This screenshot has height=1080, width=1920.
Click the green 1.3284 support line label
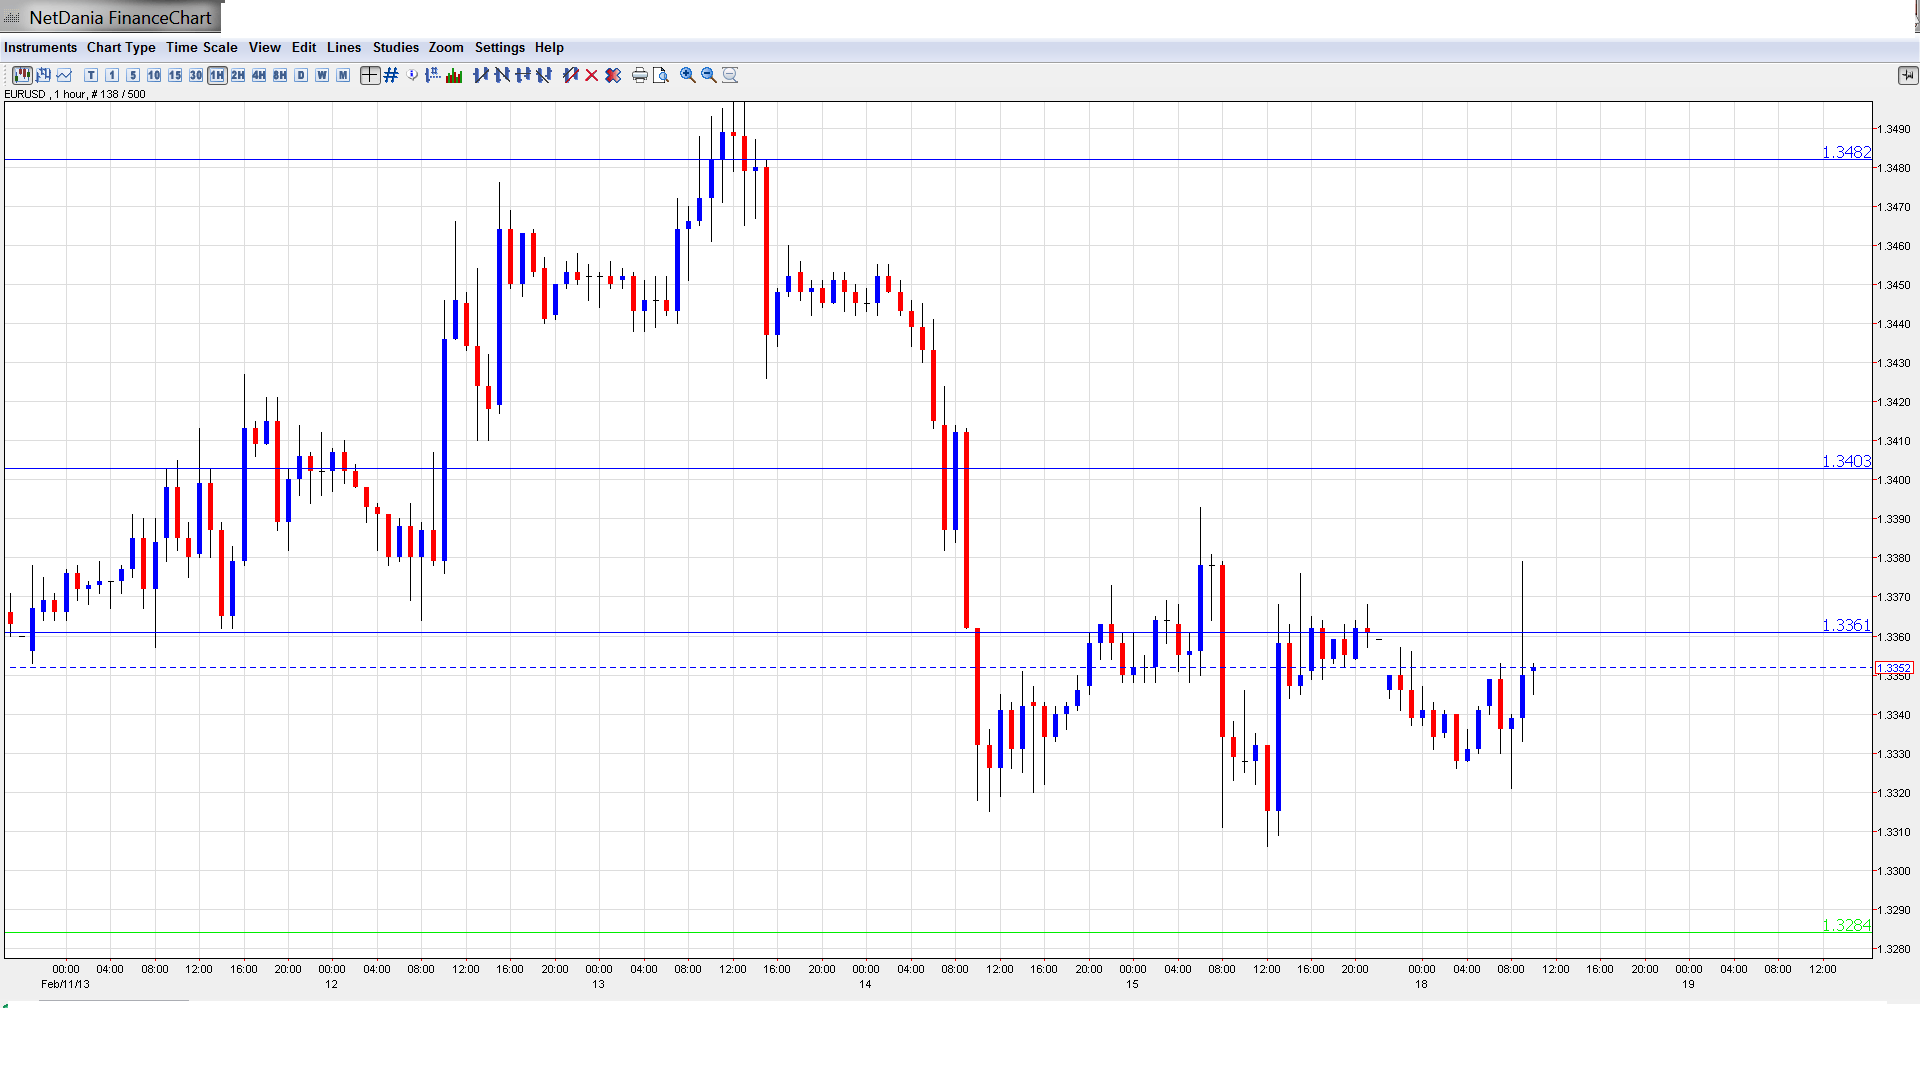(1845, 925)
